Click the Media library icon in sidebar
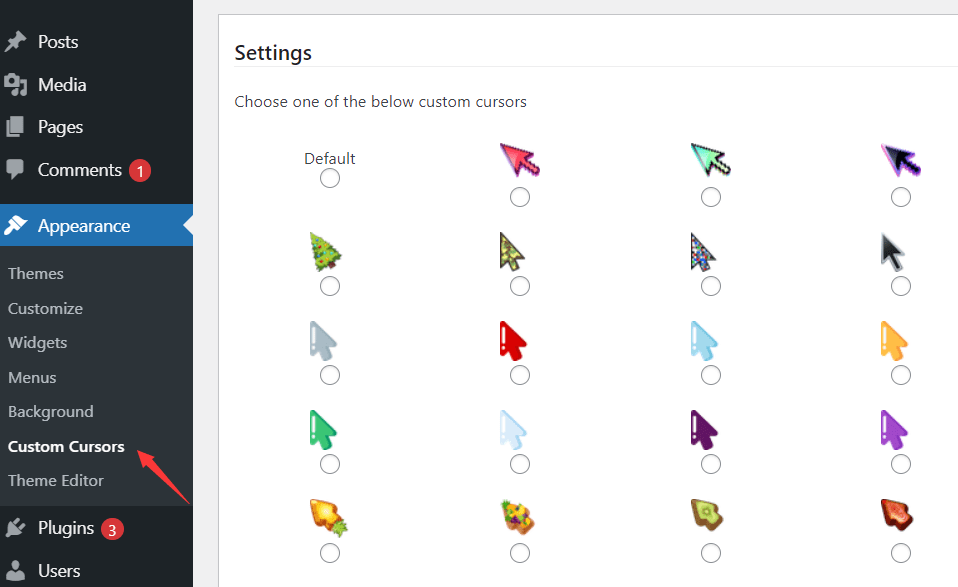This screenshot has width=958, height=587. coord(16,84)
